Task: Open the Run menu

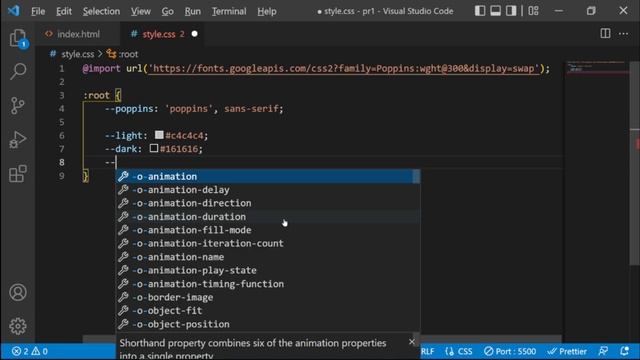Action: point(192,11)
